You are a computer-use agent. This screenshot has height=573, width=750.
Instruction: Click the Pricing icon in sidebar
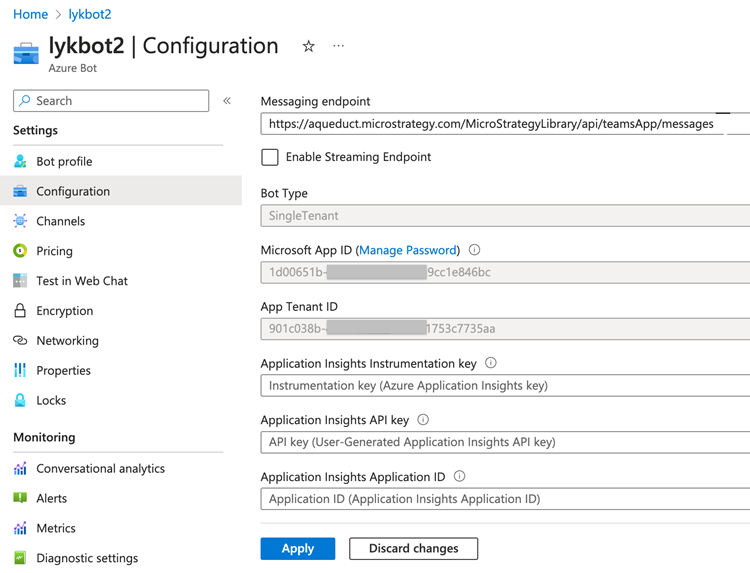(20, 251)
